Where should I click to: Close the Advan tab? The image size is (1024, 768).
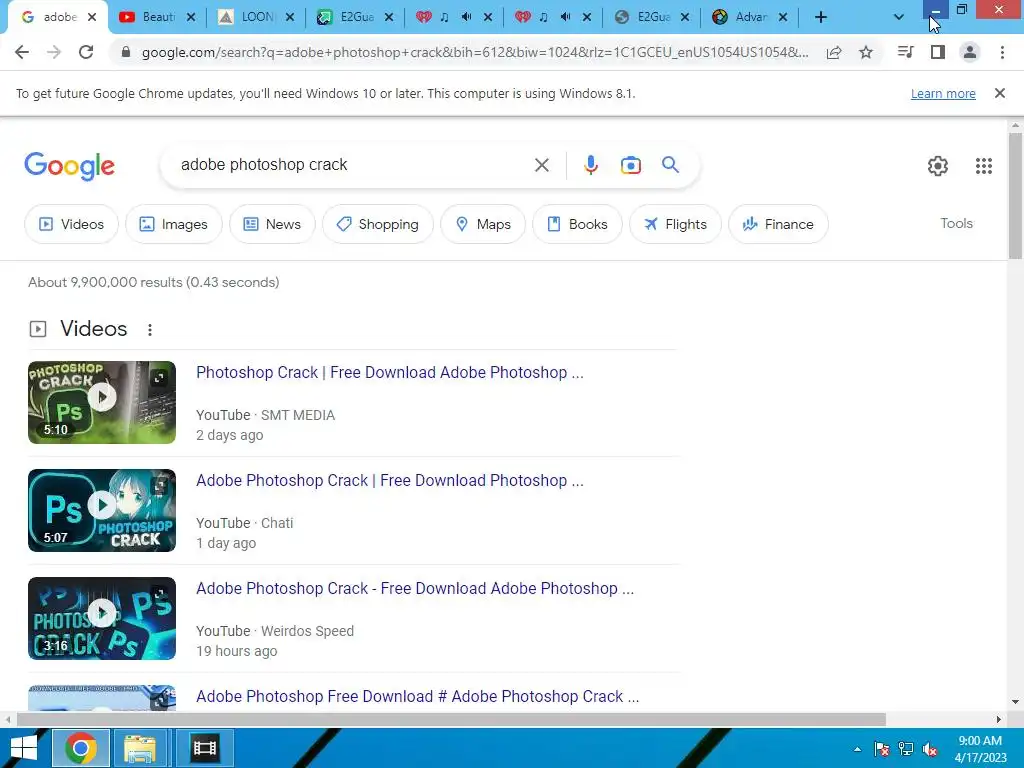pos(783,18)
